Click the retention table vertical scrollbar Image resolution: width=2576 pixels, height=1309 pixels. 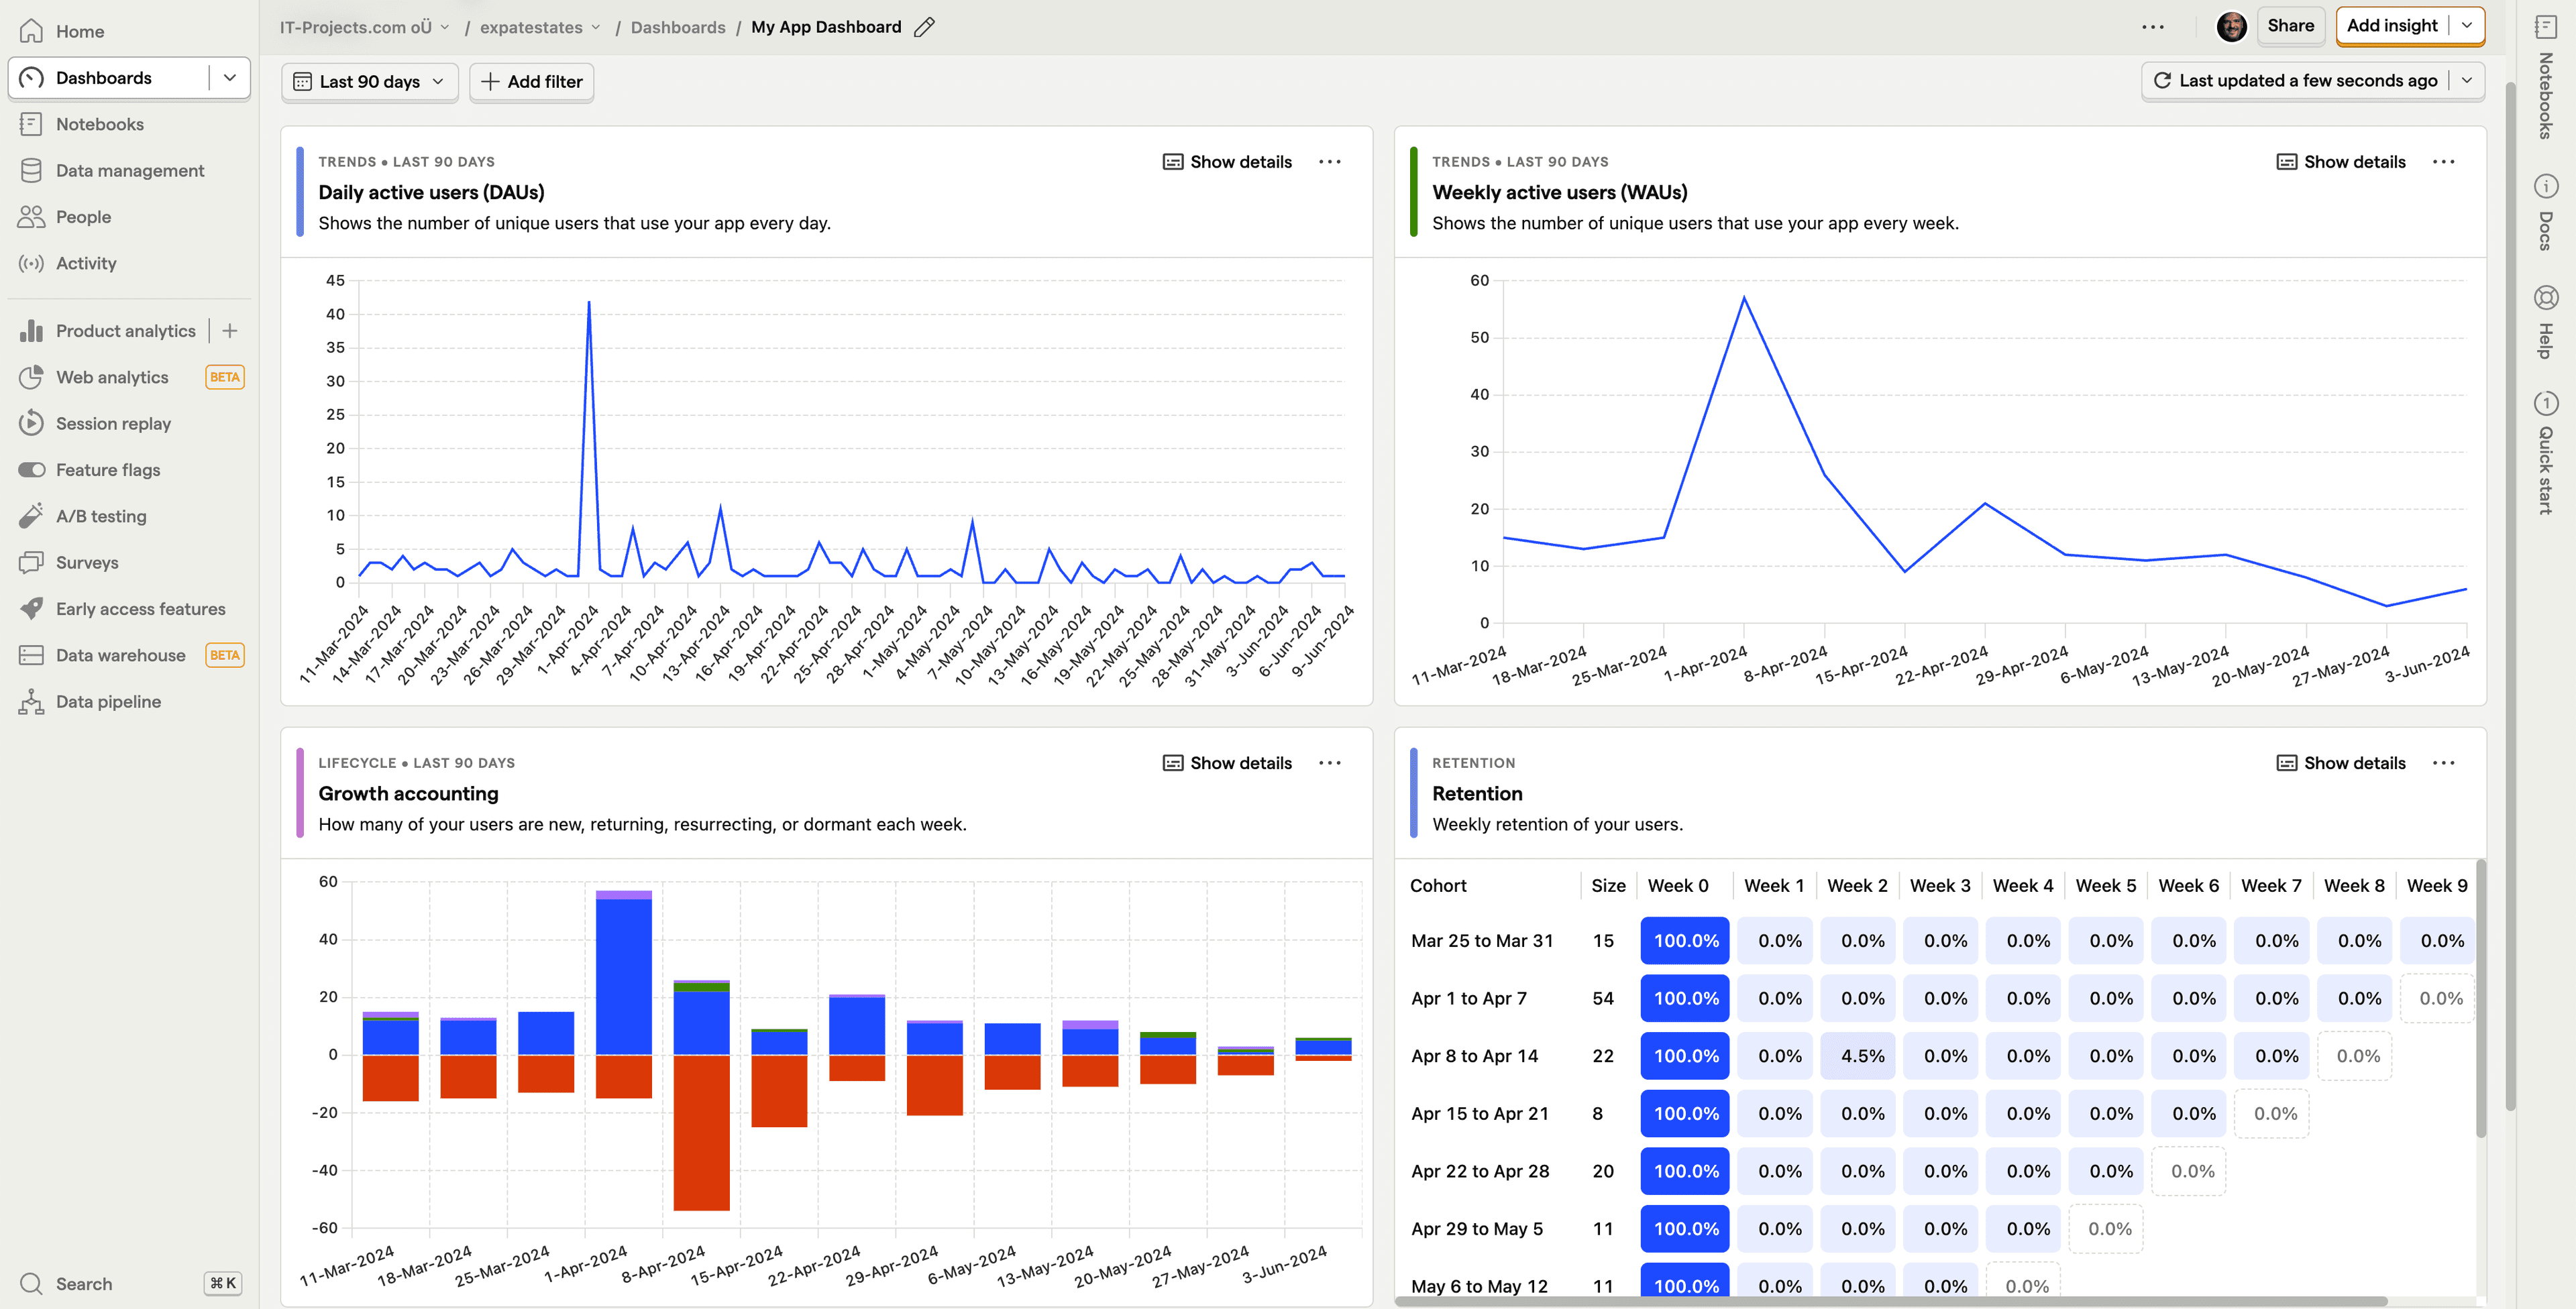coord(2481,998)
